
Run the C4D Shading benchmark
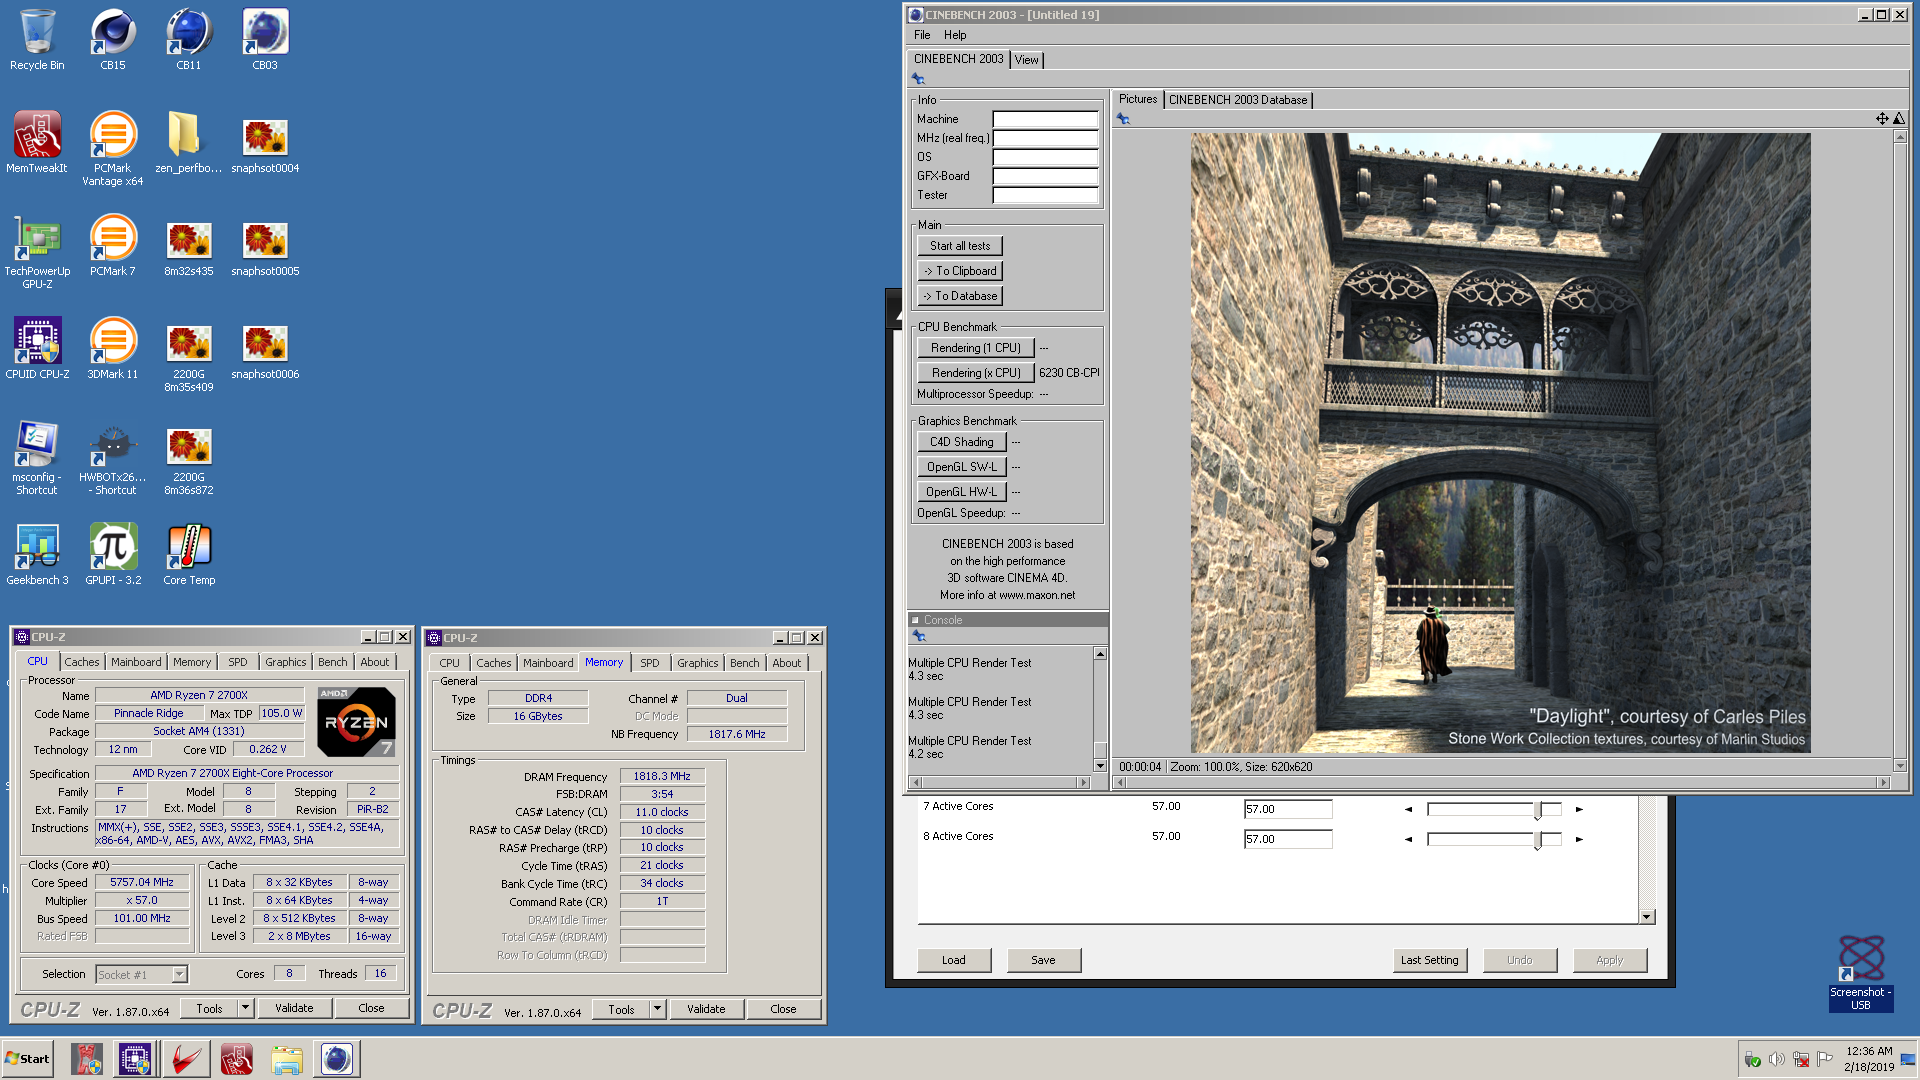[962, 442]
